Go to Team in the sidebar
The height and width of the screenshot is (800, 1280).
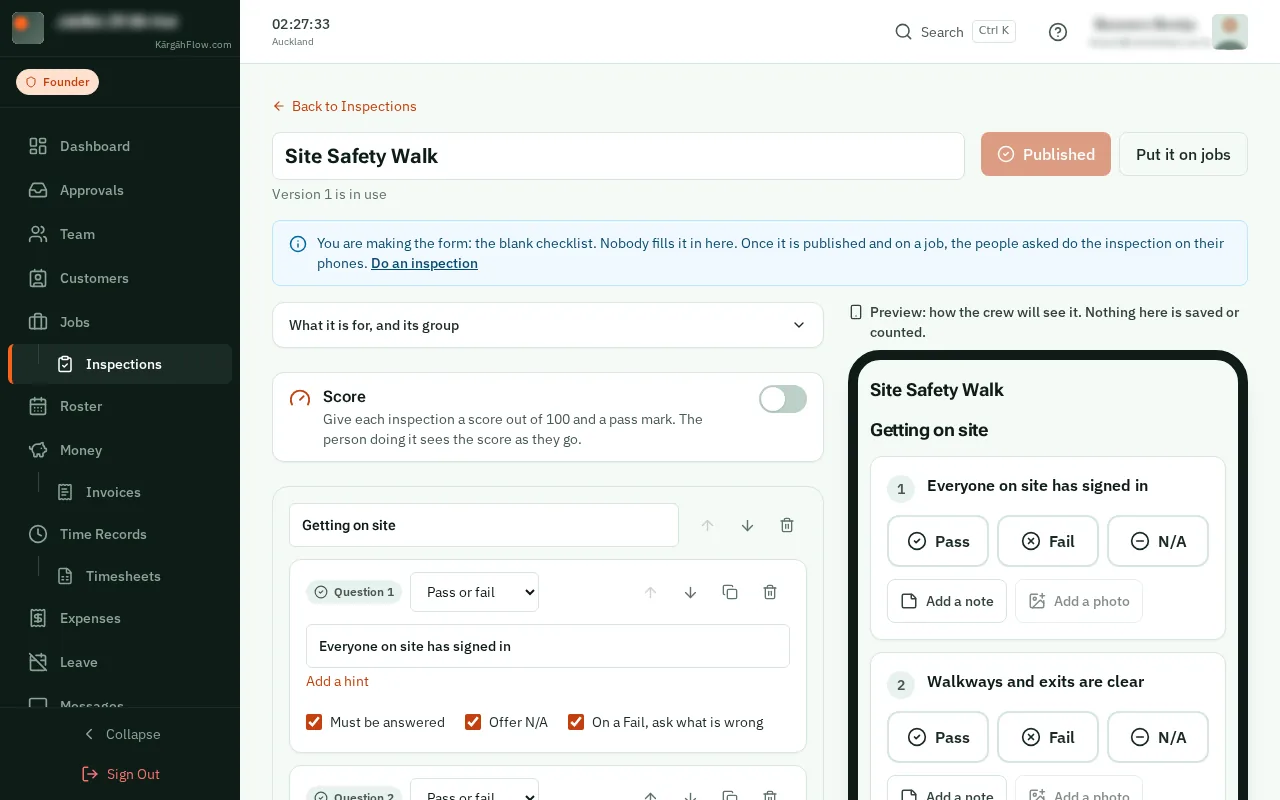tap(120, 234)
